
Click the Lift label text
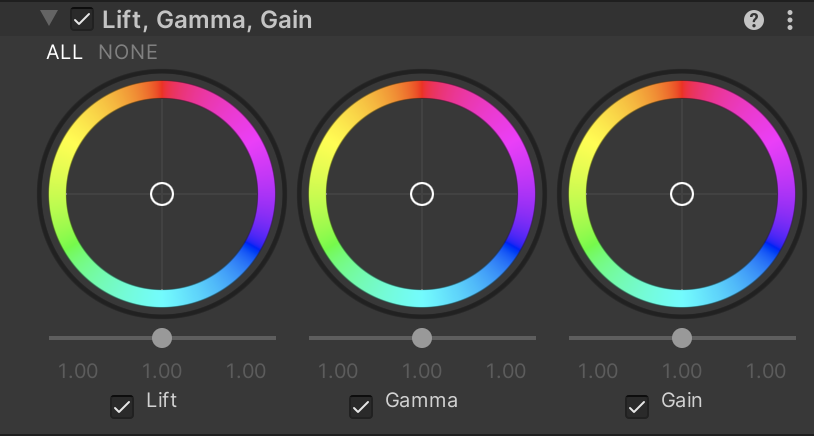(162, 401)
